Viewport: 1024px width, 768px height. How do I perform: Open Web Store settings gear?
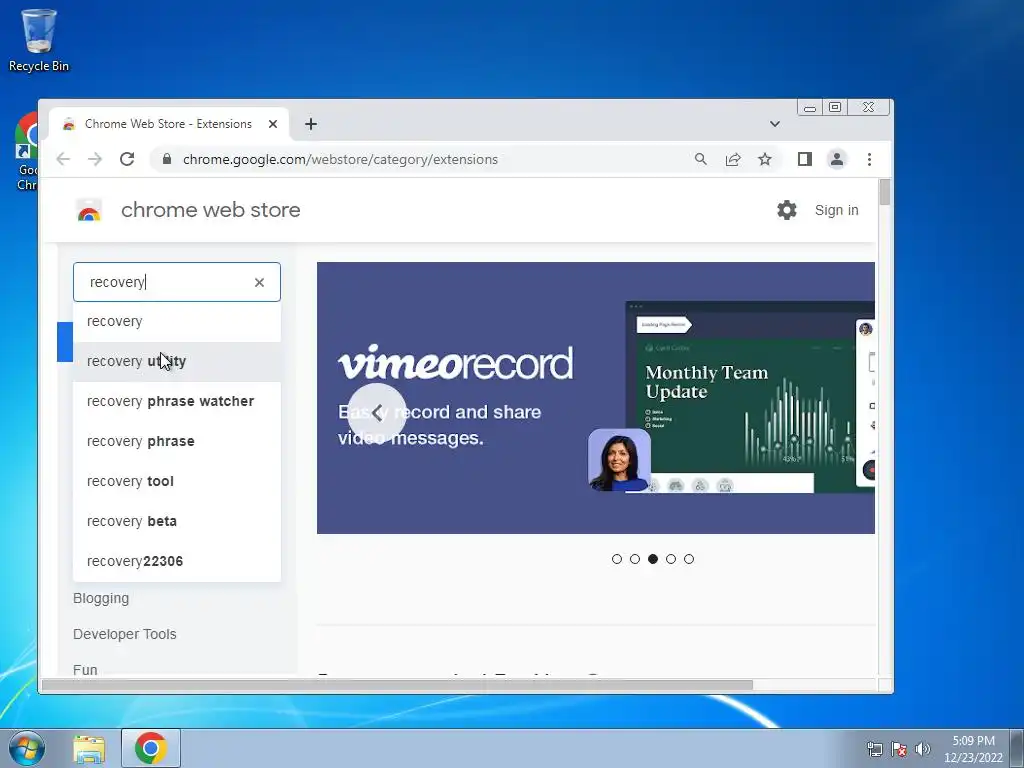787,210
